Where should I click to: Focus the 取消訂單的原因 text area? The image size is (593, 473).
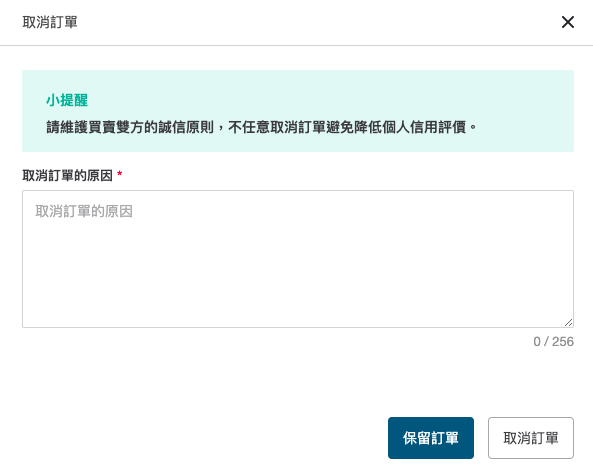coord(298,259)
